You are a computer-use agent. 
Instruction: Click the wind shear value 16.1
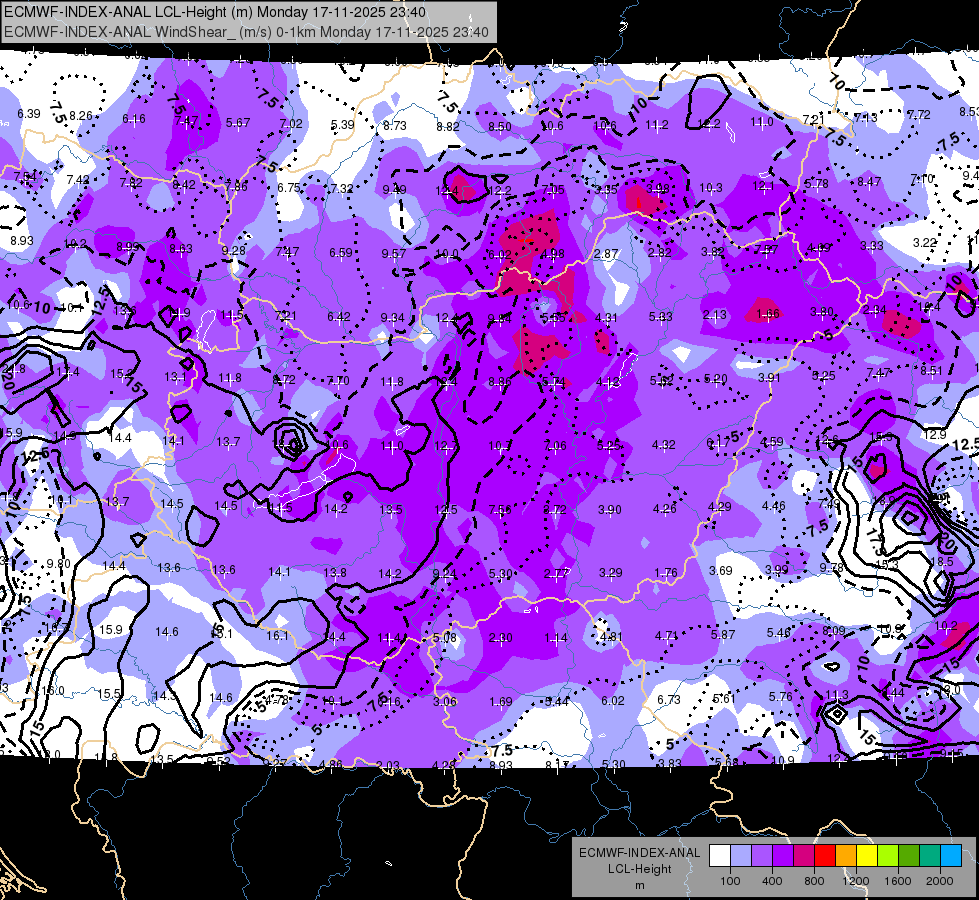277,636
